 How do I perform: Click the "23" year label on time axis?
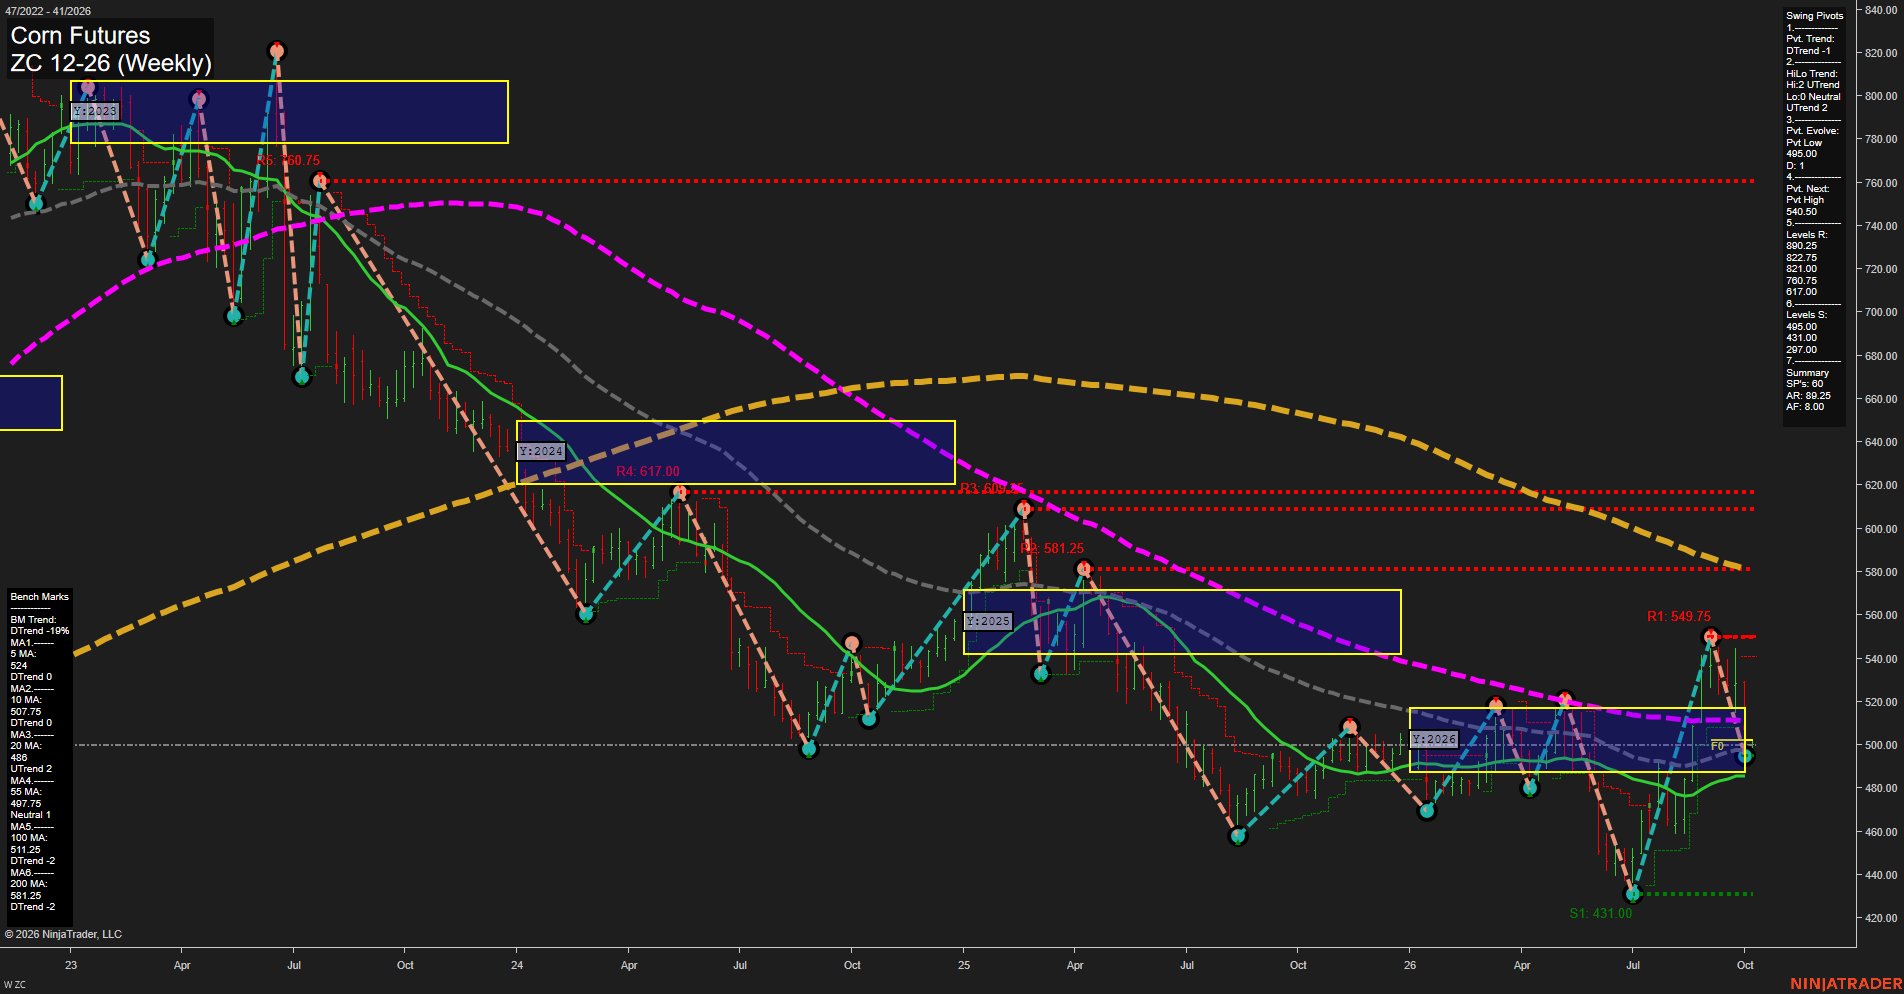coord(71,965)
